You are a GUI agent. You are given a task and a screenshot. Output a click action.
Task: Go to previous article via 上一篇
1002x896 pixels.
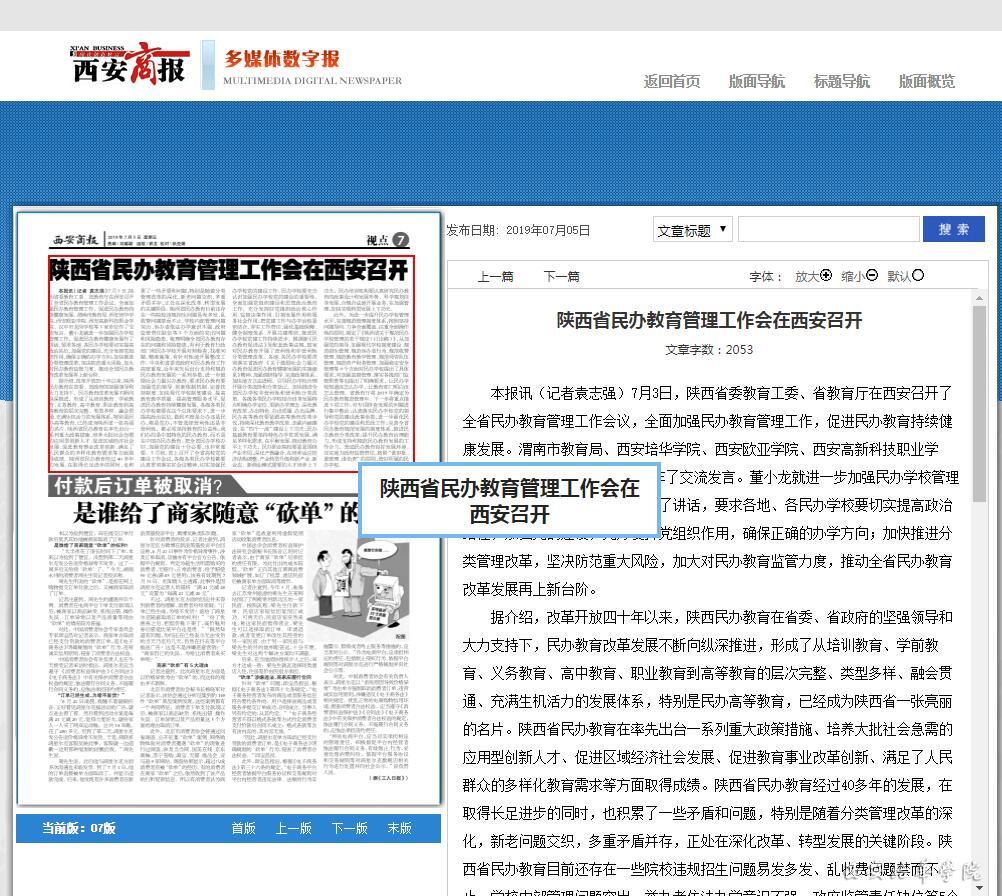pyautogui.click(x=495, y=277)
